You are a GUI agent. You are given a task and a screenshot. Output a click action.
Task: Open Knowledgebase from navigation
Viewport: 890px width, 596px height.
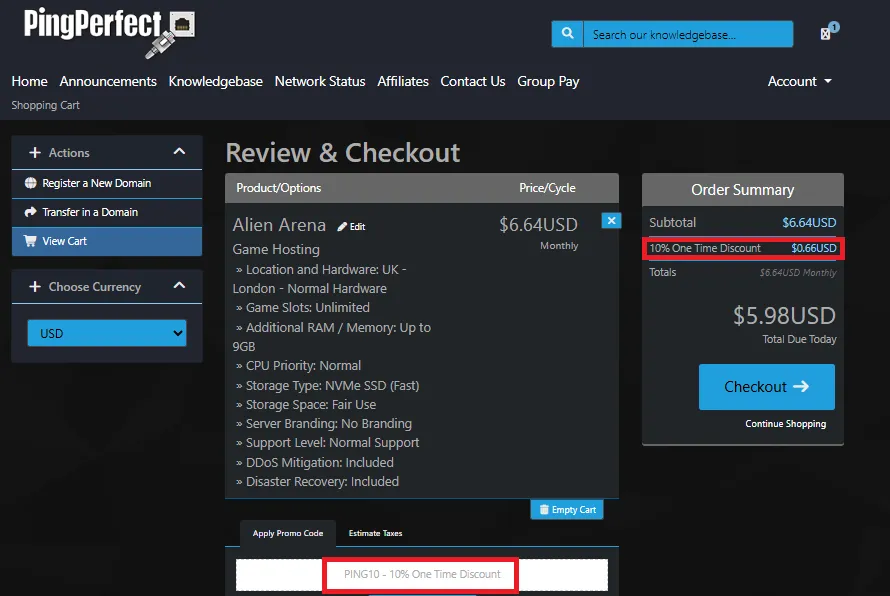pyautogui.click(x=216, y=81)
